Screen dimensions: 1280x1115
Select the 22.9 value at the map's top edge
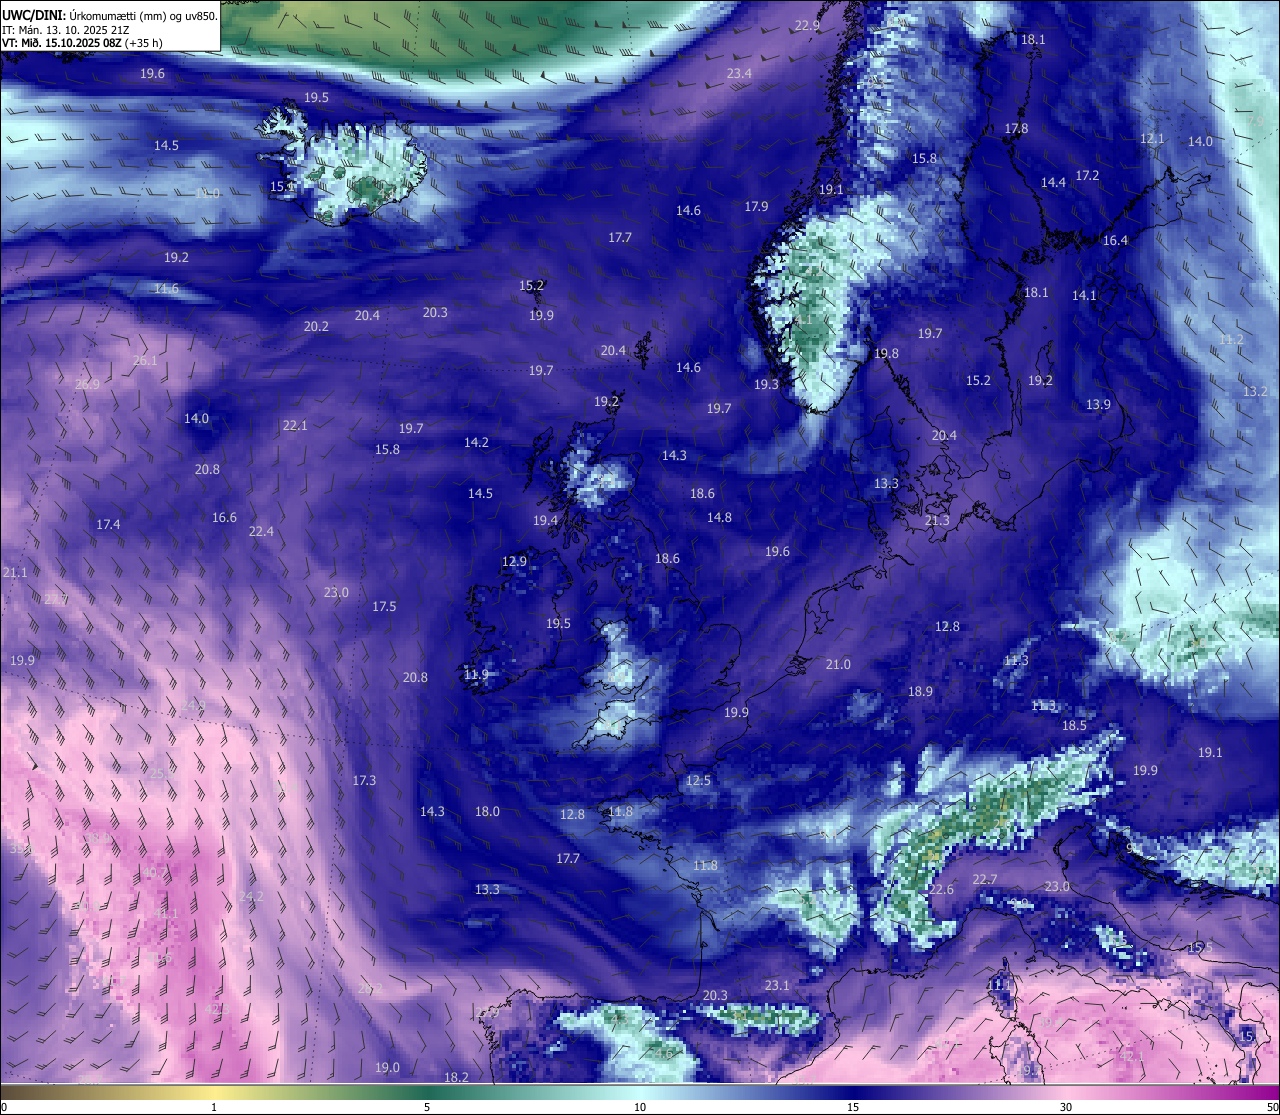[807, 25]
